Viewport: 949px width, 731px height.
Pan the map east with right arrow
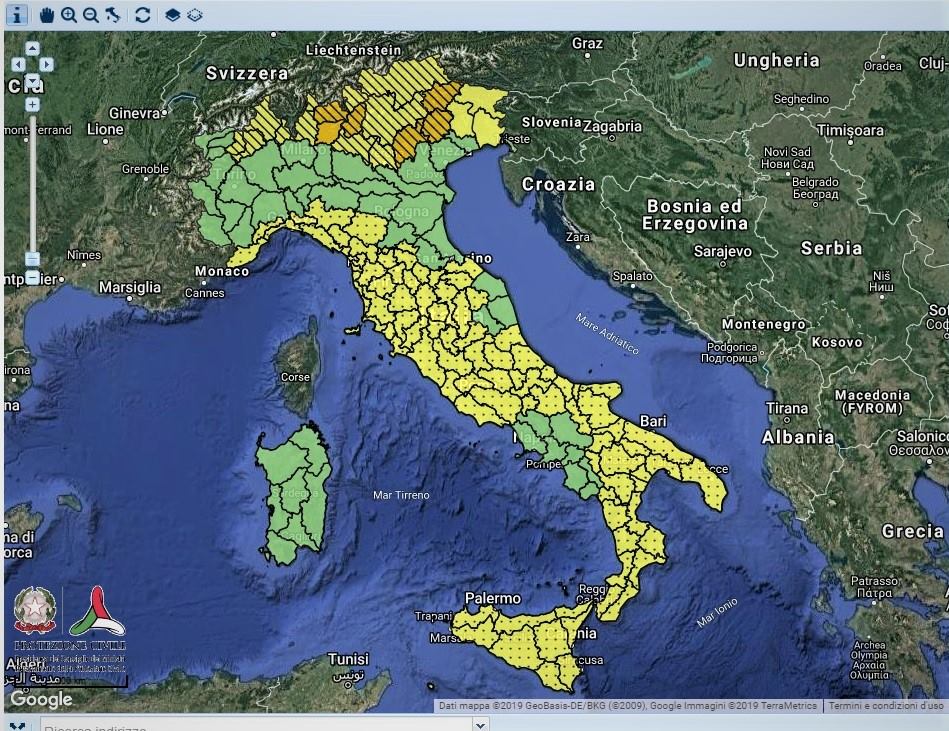[x=47, y=64]
